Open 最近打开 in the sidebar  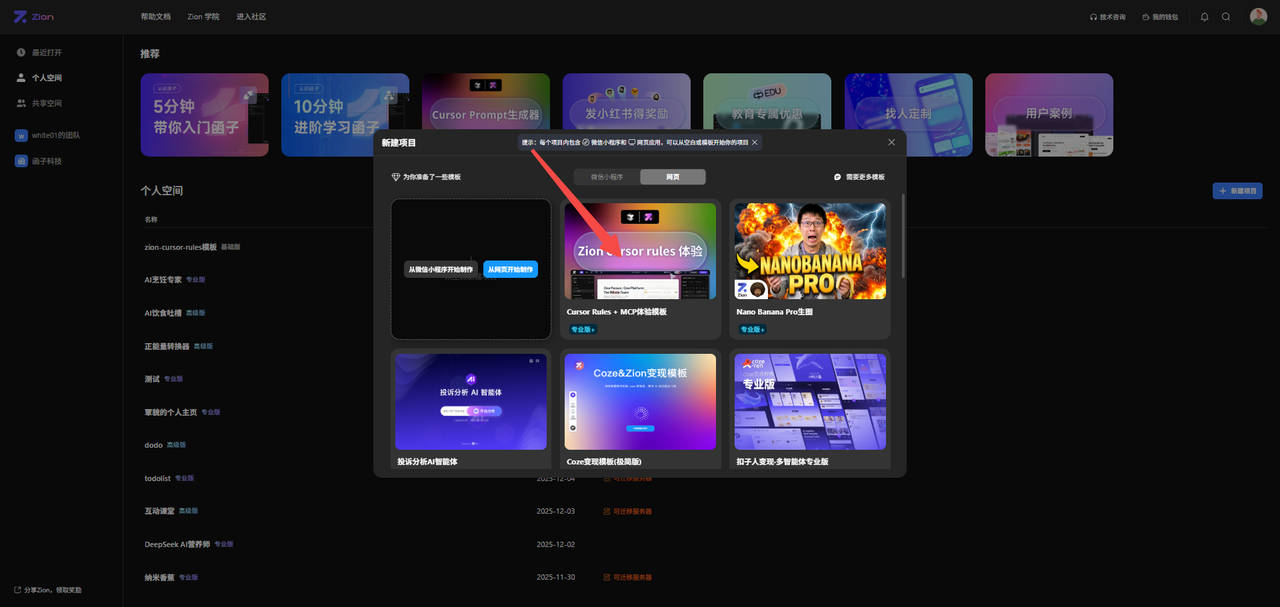click(46, 52)
